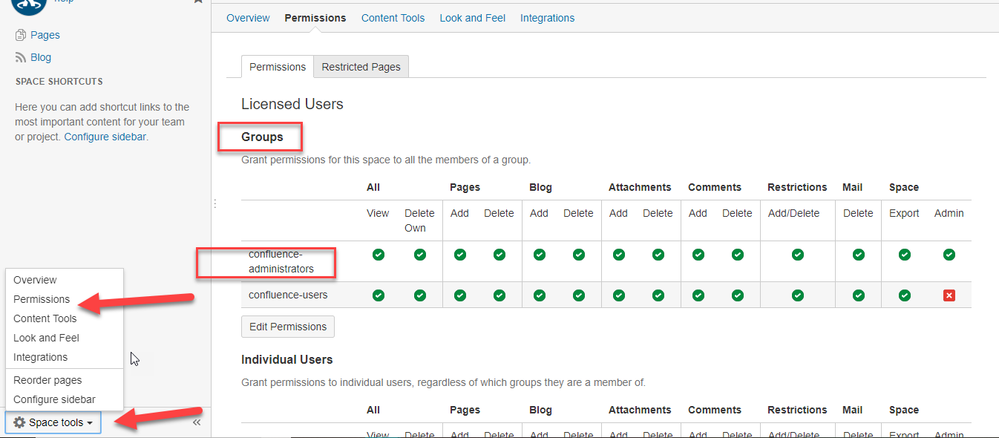The width and height of the screenshot is (999, 438).
Task: Go to Content Tools top tab
Action: coord(393,18)
